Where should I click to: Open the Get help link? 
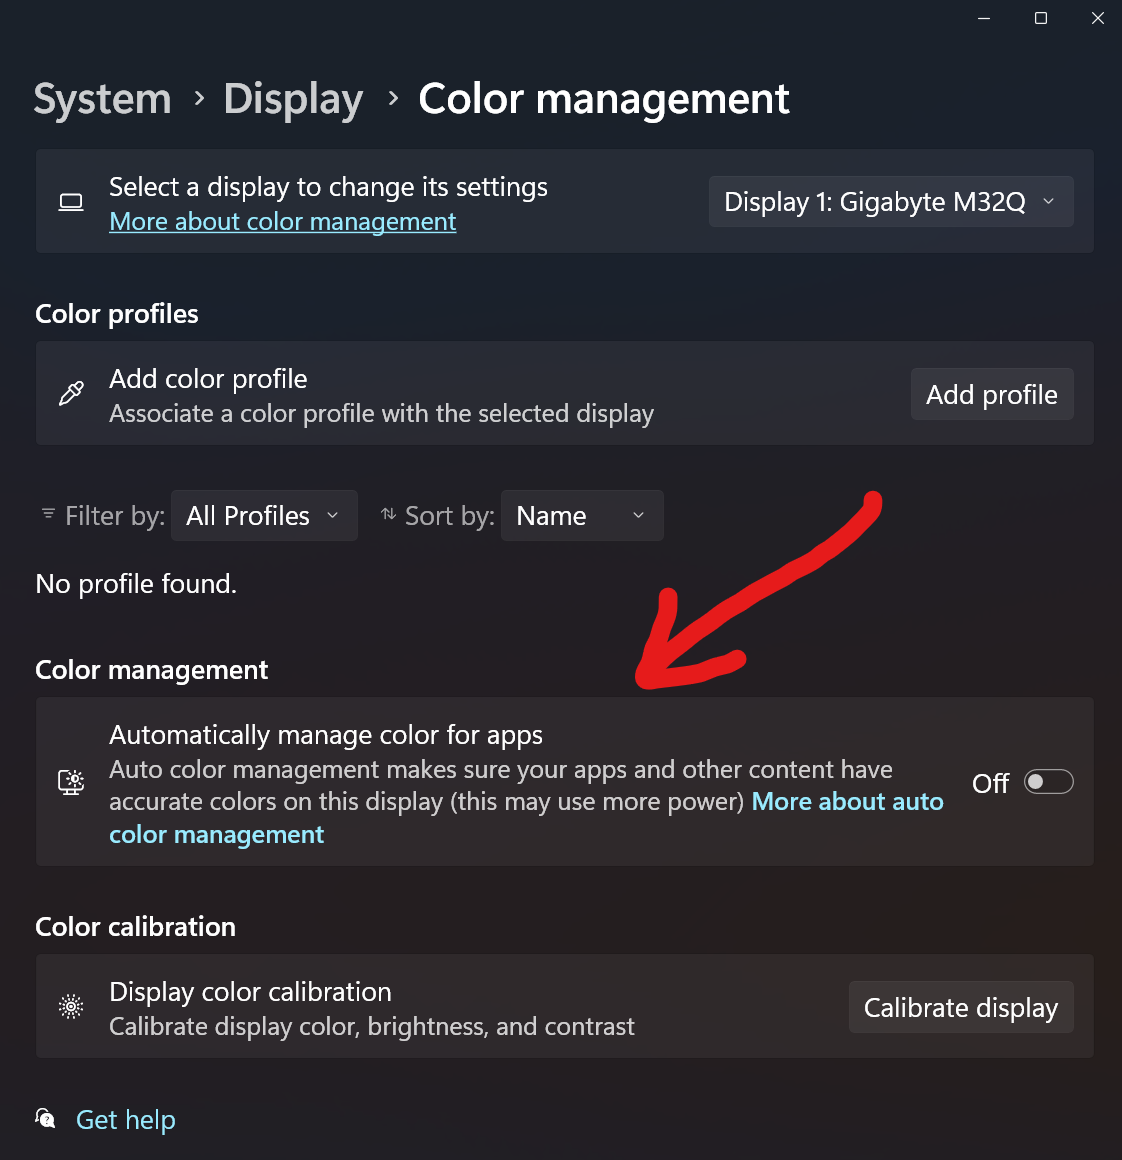click(126, 1119)
